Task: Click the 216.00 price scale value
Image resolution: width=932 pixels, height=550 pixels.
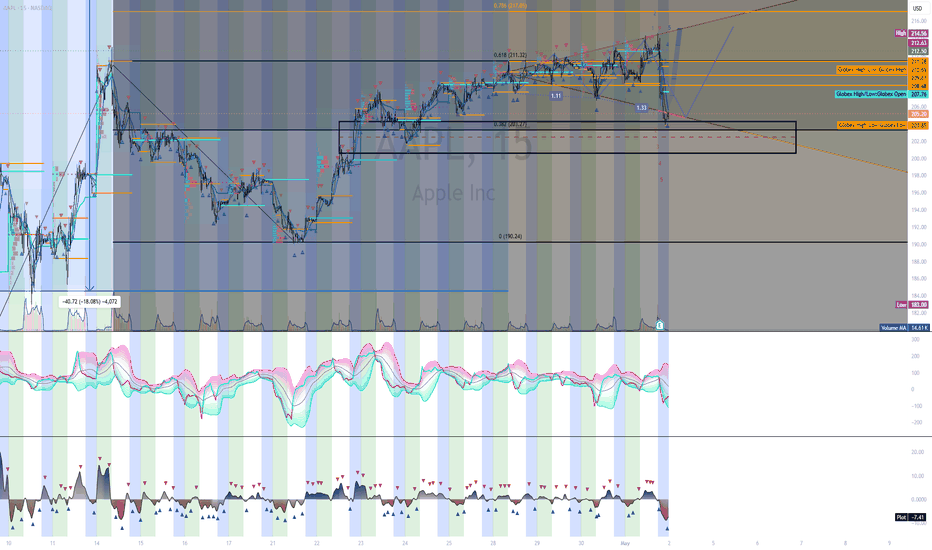Action: [918, 21]
